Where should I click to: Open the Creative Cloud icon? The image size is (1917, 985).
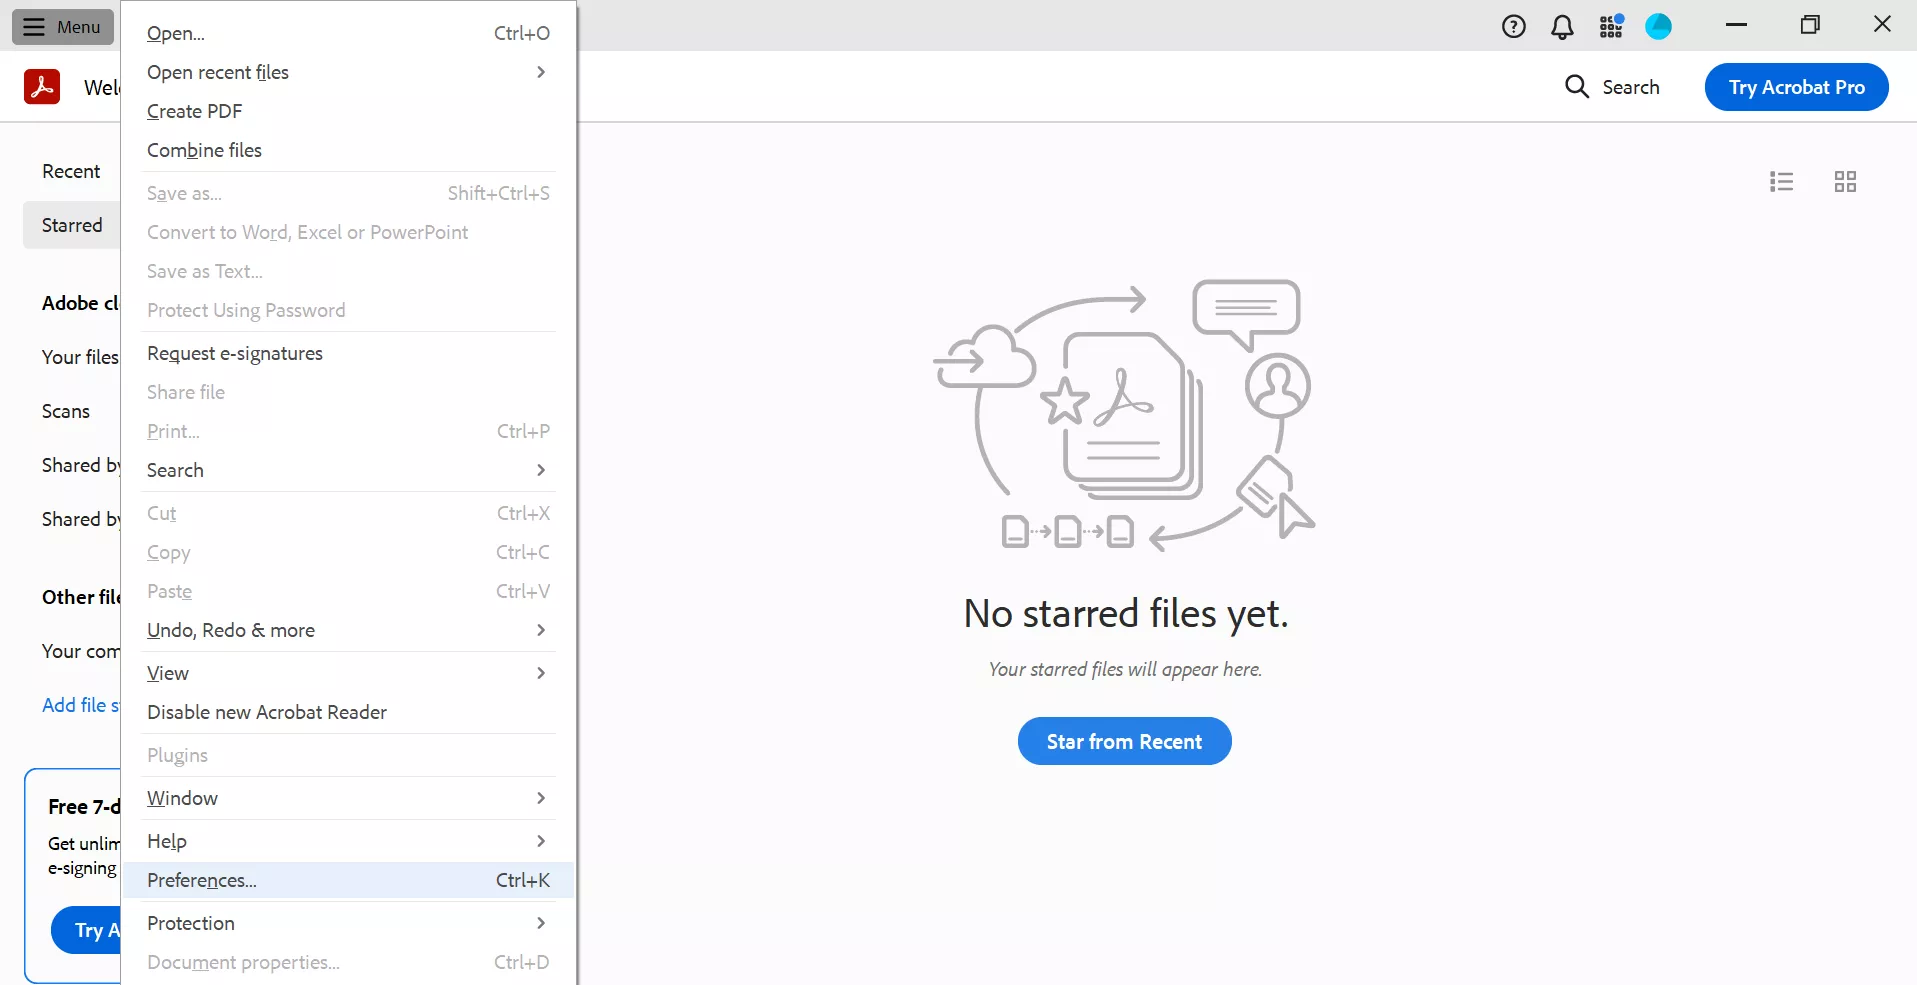1658,26
